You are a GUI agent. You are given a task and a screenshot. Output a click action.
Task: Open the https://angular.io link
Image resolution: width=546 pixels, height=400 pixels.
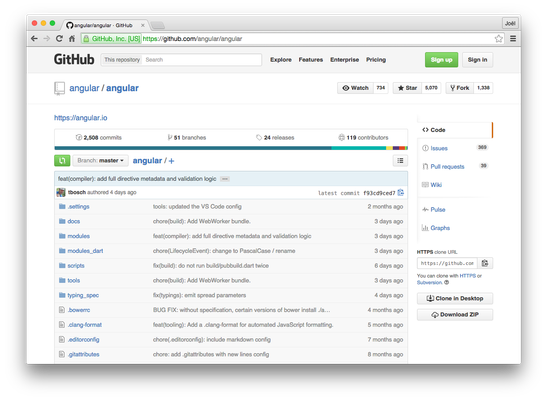tap(80, 118)
